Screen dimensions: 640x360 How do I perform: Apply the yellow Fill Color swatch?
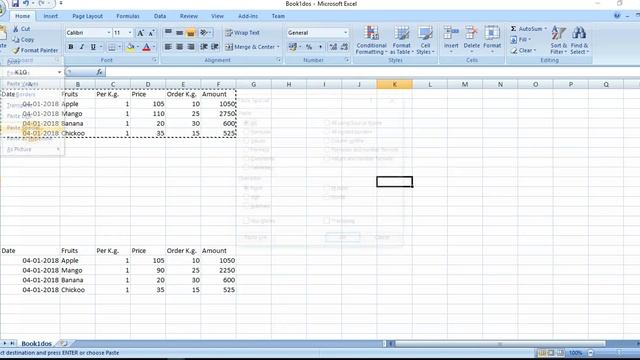[131, 47]
